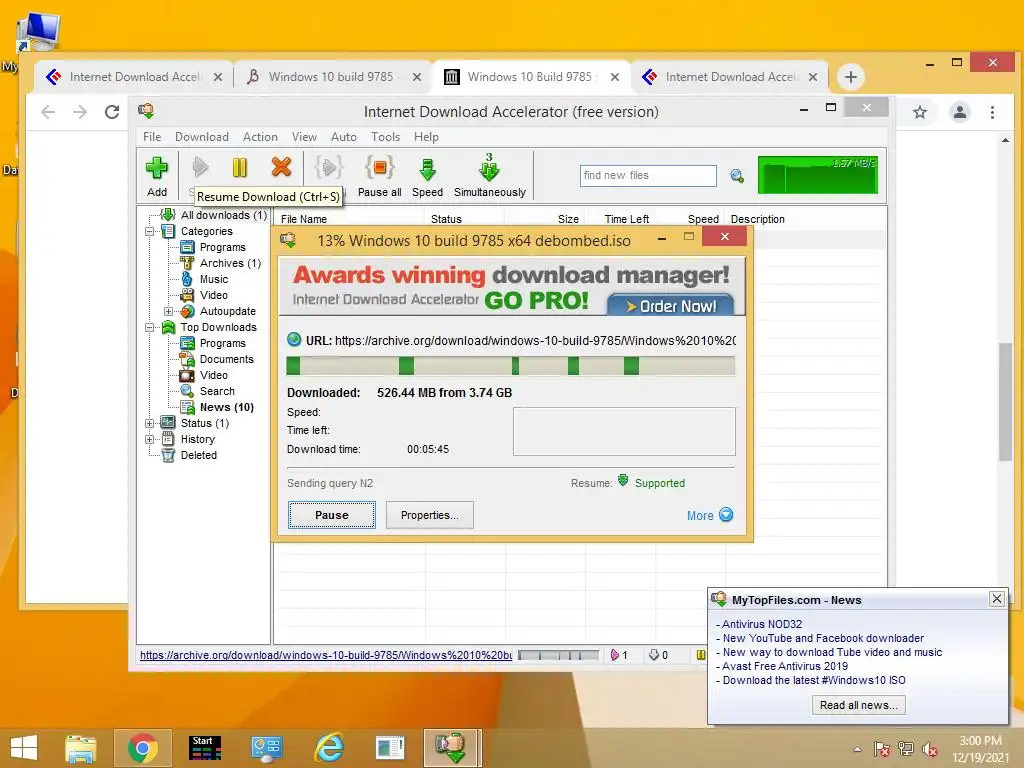Click the Pause button in download dialog

click(x=332, y=515)
